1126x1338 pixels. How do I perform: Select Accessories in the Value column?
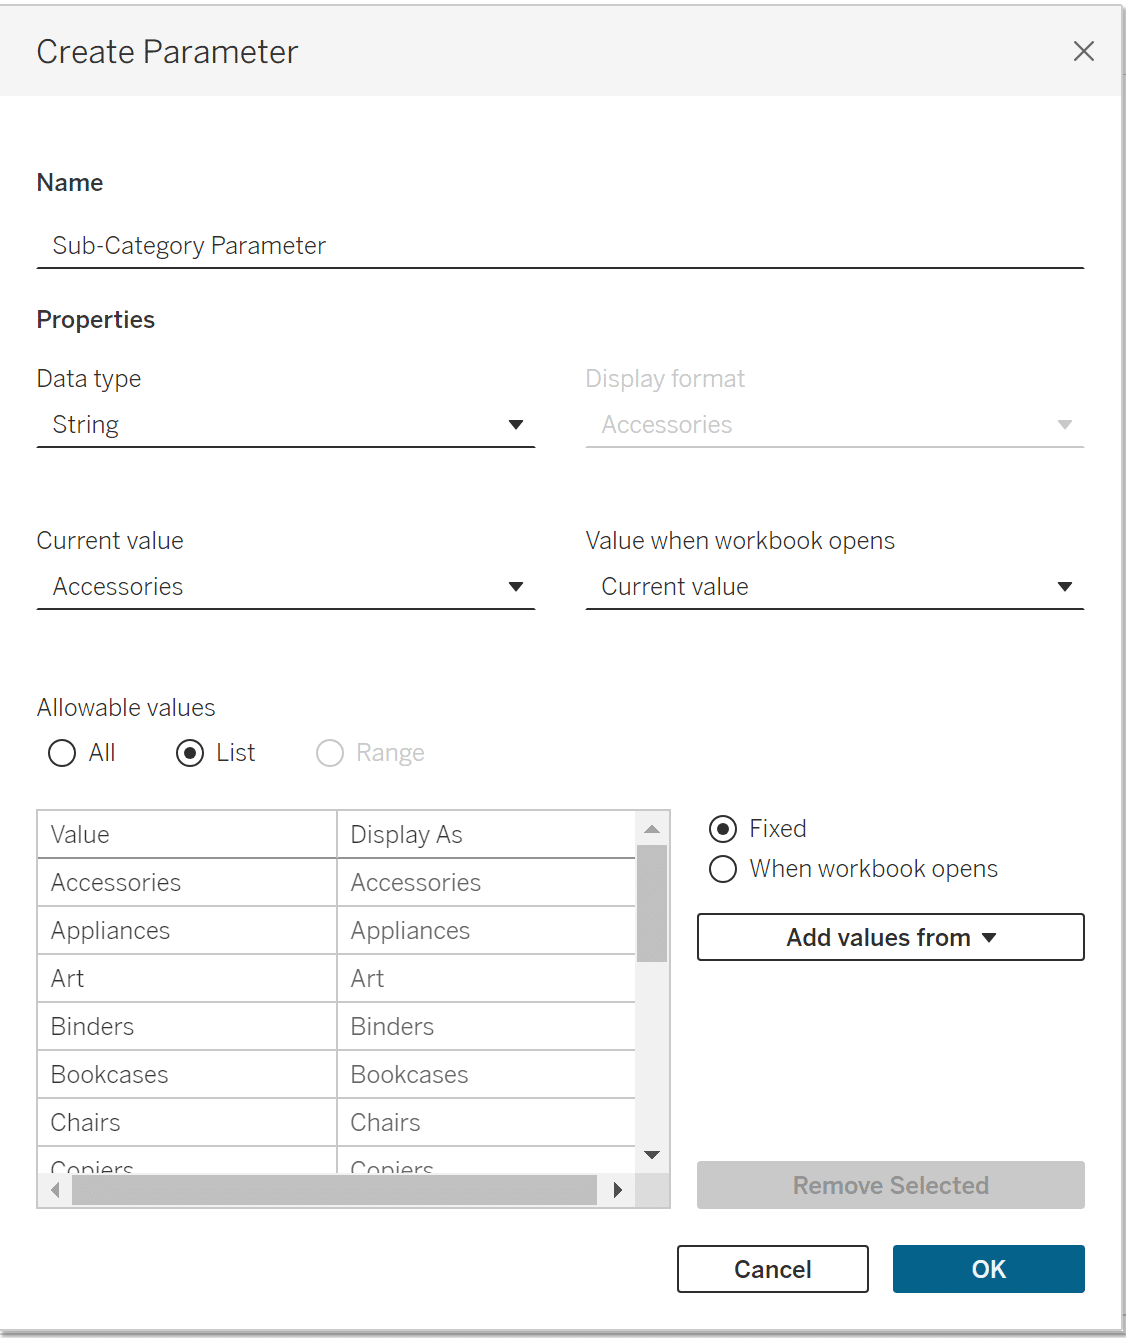(x=187, y=882)
